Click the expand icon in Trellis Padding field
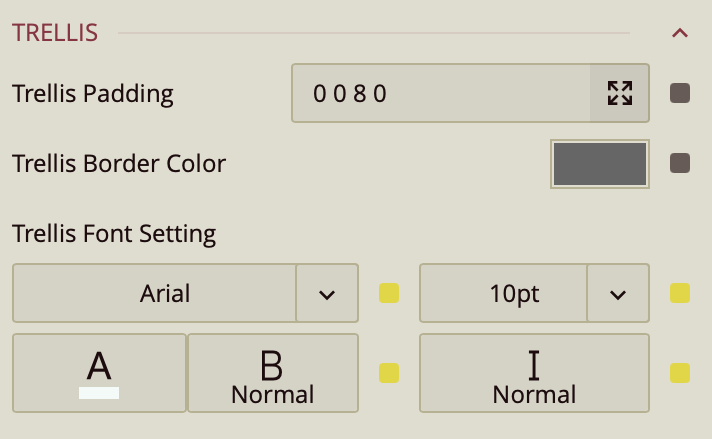This screenshot has width=712, height=439. click(x=620, y=93)
